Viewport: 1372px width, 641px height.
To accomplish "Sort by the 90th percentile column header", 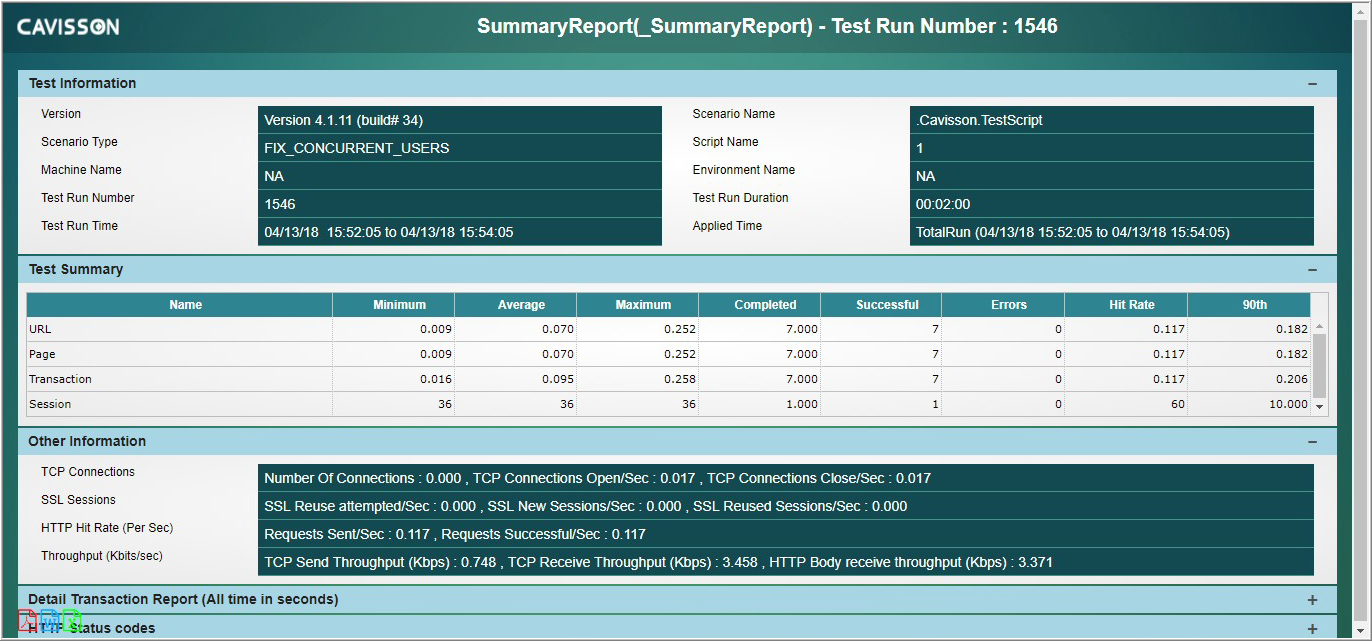I will [x=1254, y=305].
